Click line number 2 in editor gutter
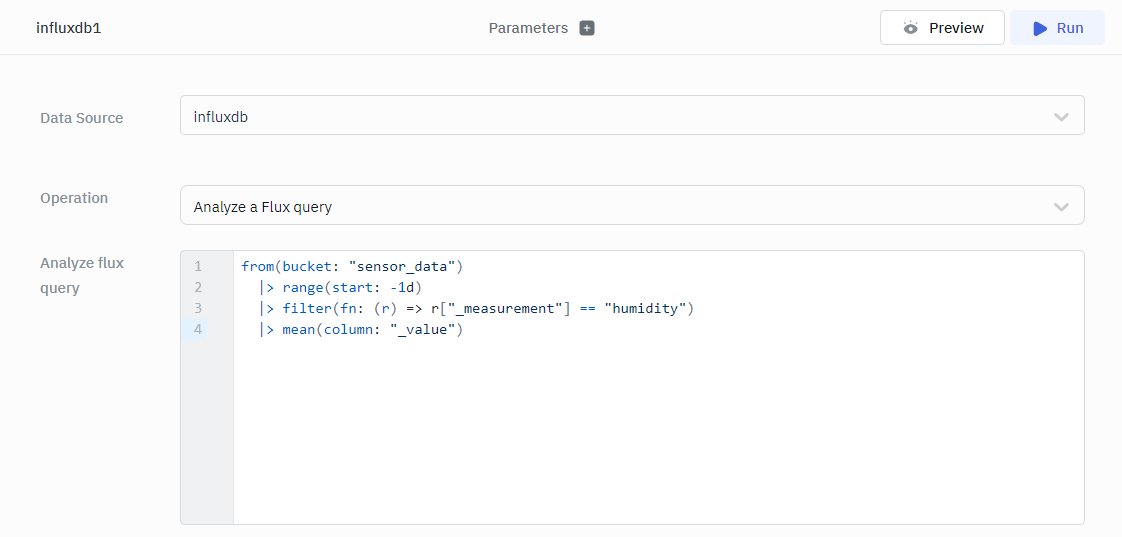This screenshot has width=1122, height=537. click(198, 287)
